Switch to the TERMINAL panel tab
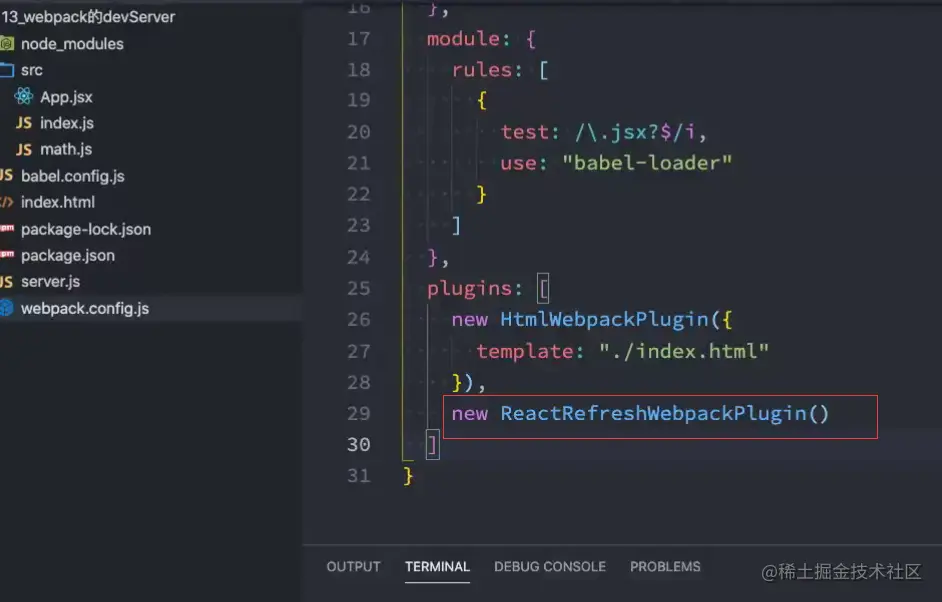 click(437, 567)
